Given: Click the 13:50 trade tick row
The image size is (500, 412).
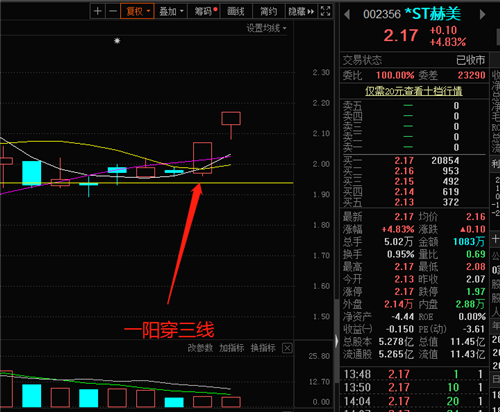Looking at the screenshot, I should (414, 388).
